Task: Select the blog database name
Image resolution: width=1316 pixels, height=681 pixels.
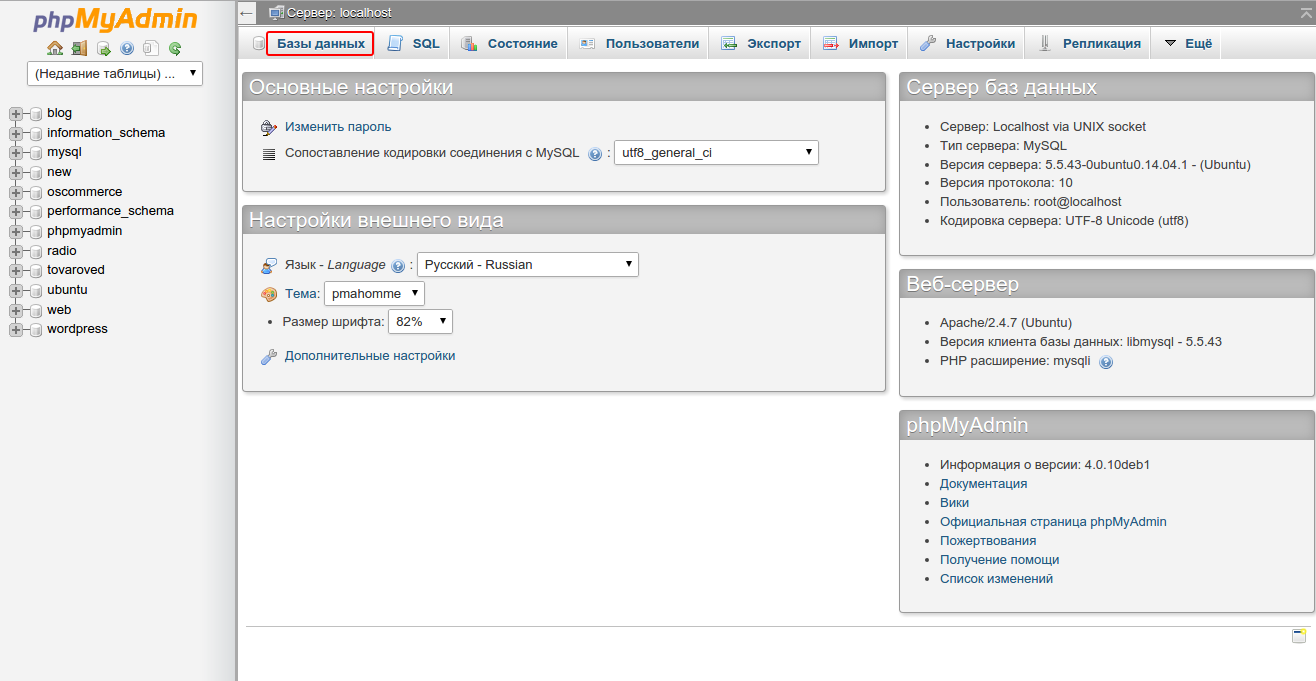Action: click(59, 113)
